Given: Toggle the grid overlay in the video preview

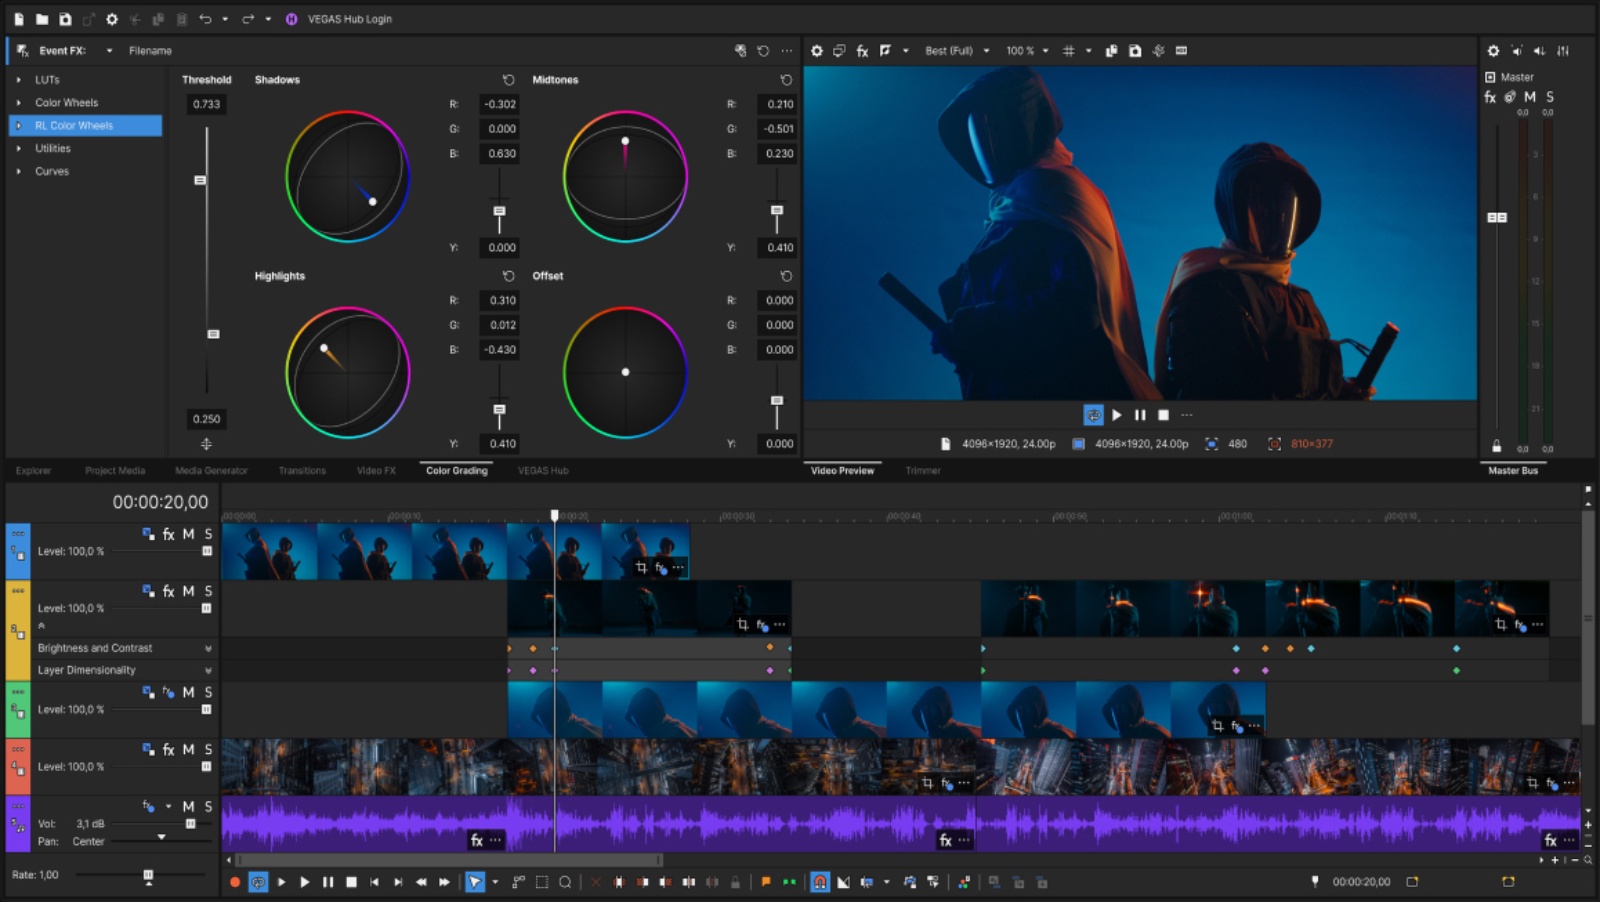Looking at the screenshot, I should 1069,50.
